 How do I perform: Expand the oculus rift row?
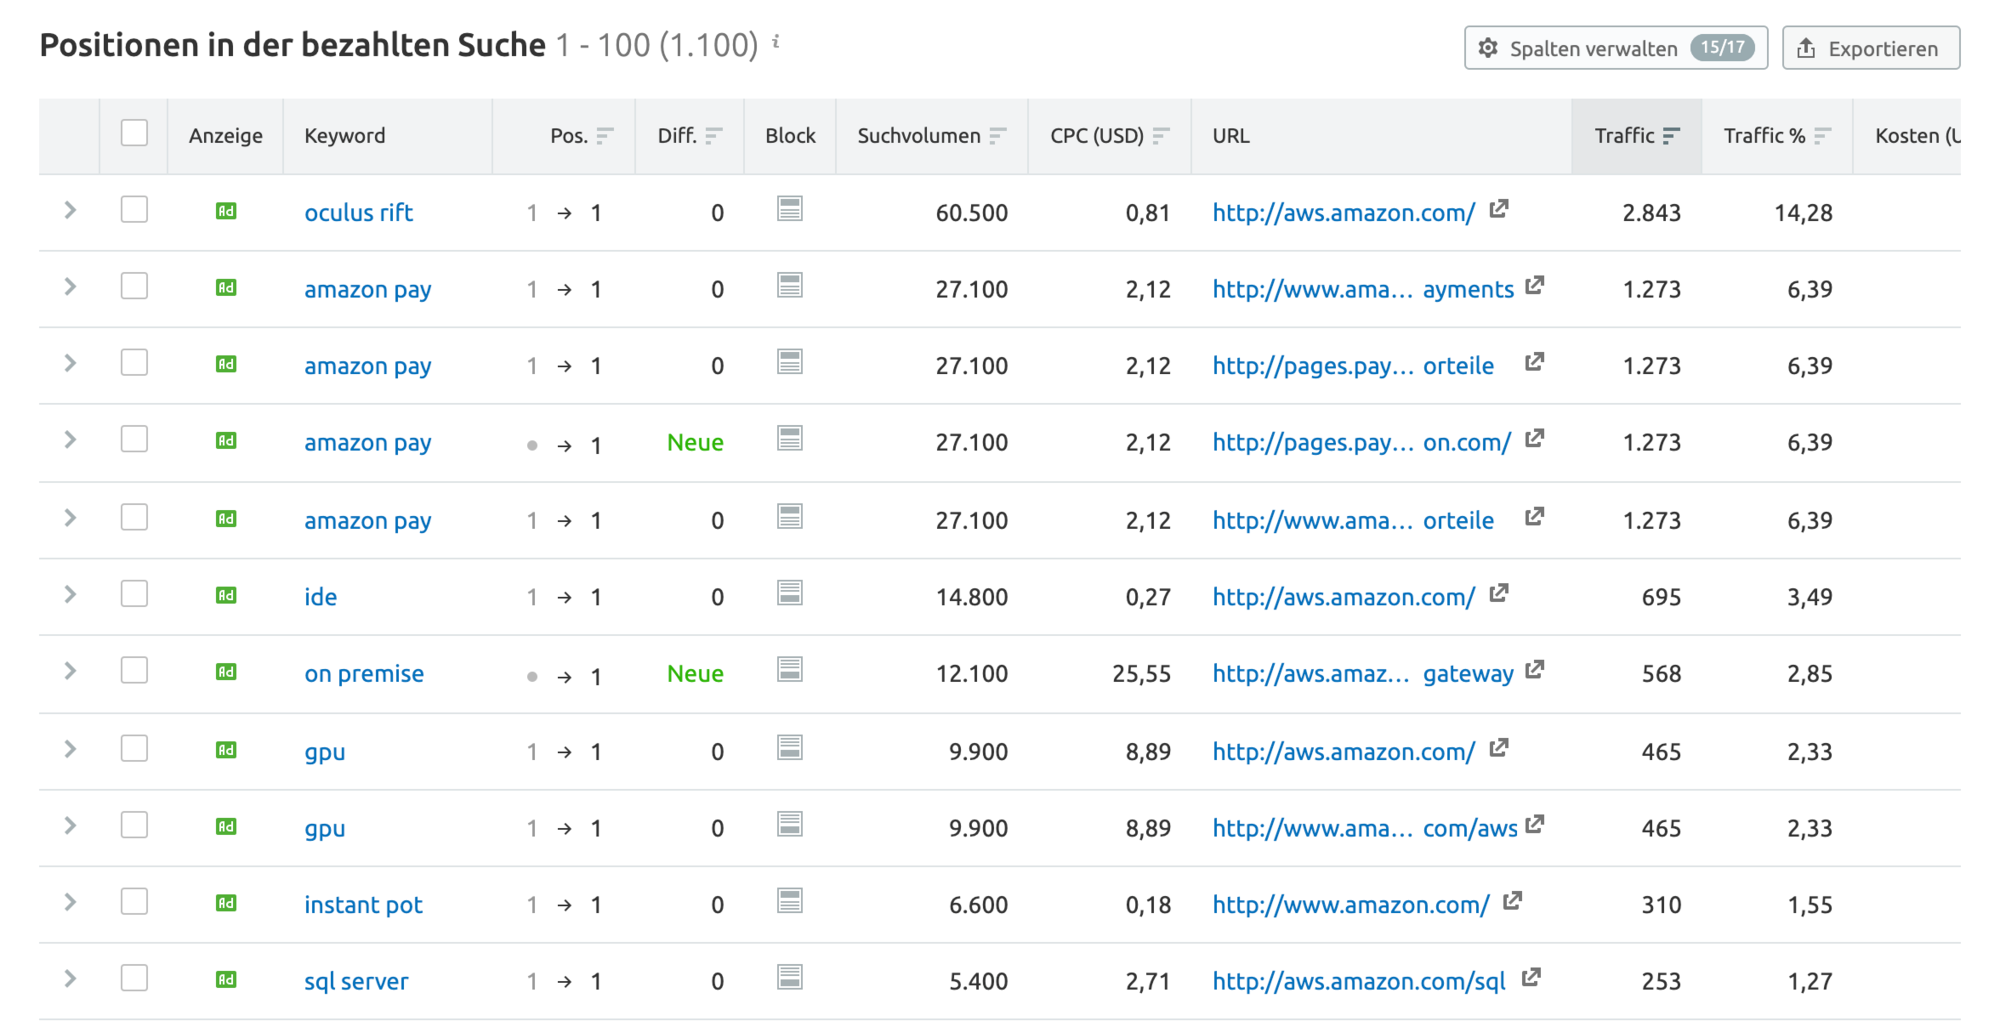[x=70, y=210]
